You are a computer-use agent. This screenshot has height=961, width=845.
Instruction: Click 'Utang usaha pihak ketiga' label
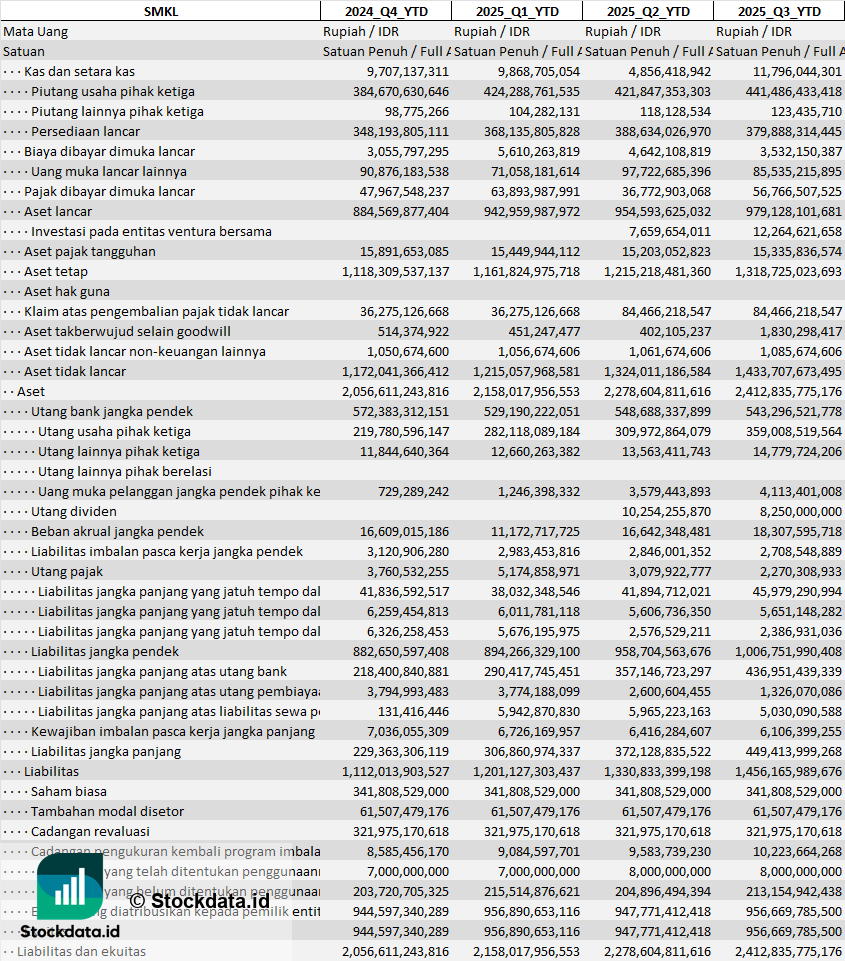[x=115, y=431]
